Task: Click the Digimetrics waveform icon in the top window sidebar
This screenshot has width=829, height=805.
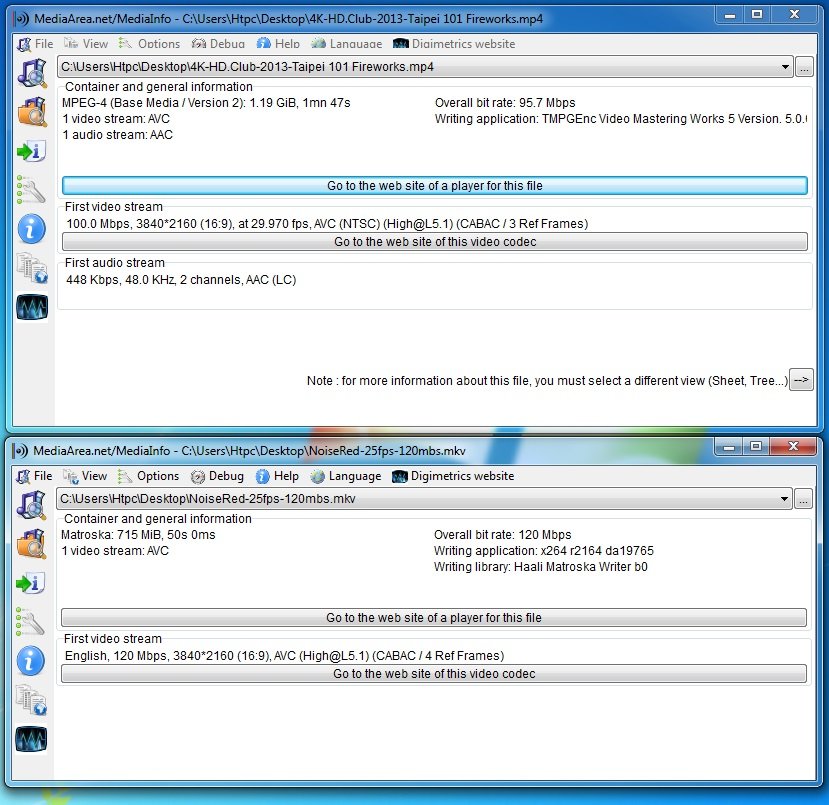Action: point(31,307)
